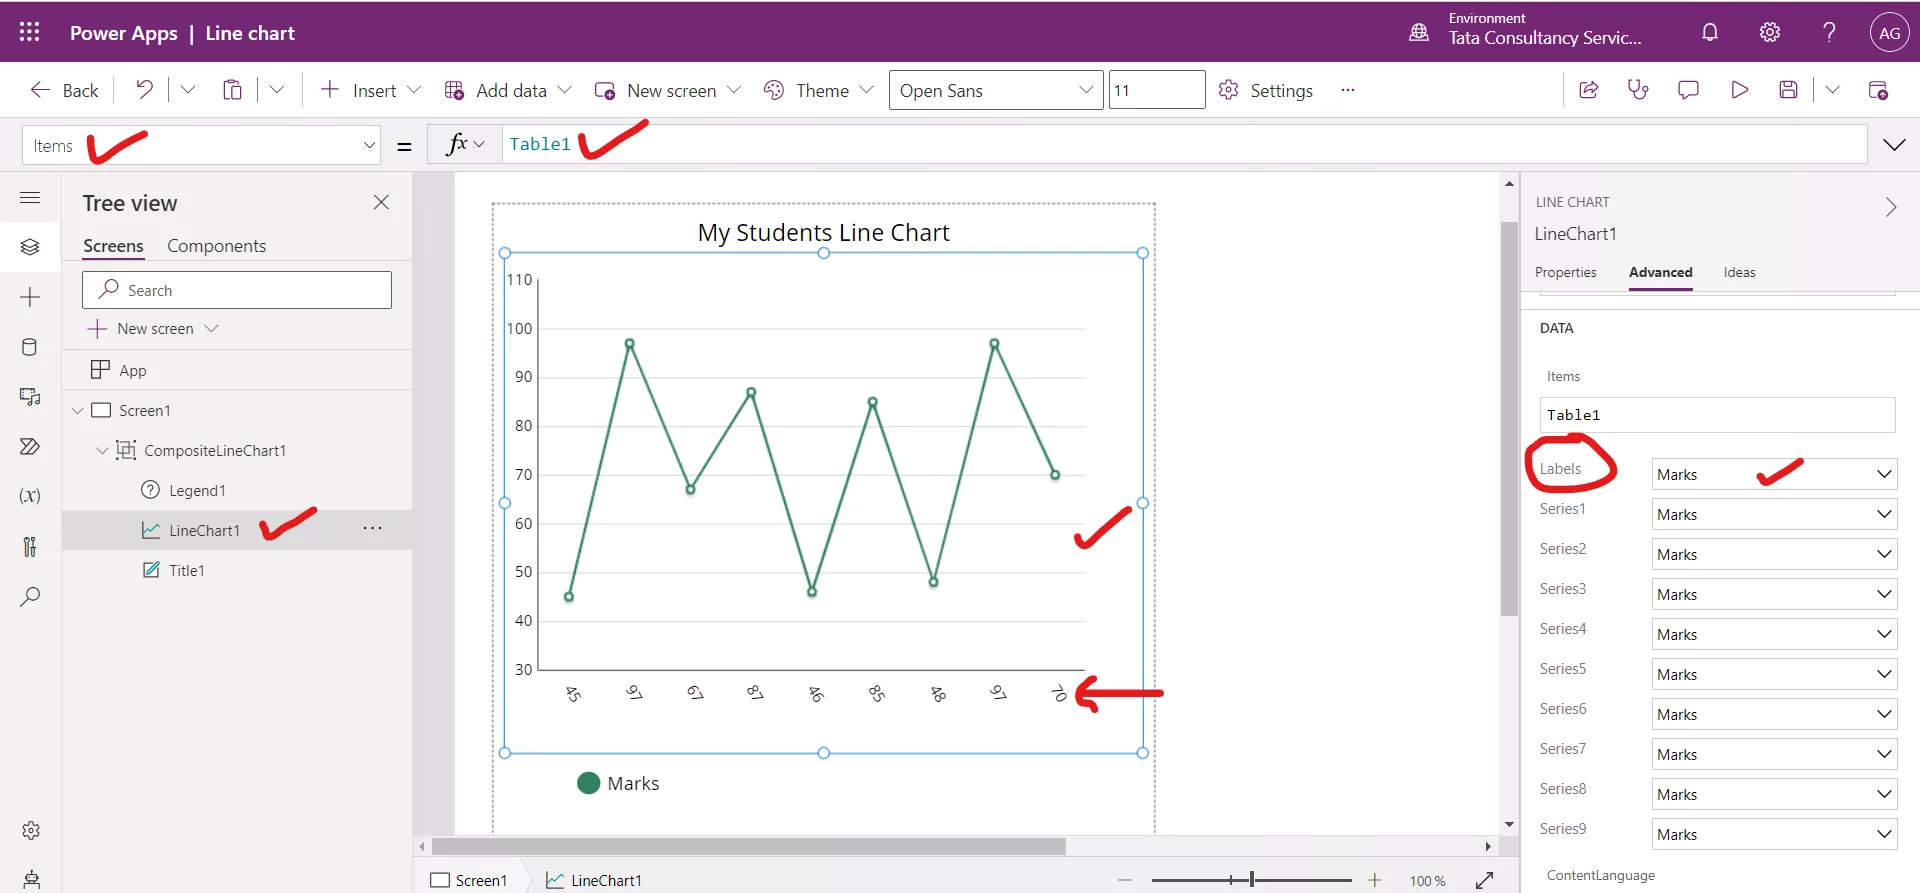1920x893 pixels.
Task: Open the Theme menu
Action: point(818,90)
